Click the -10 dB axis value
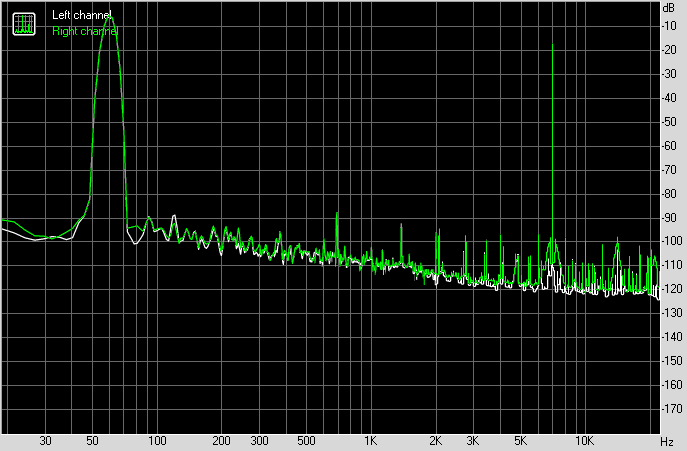687x451 pixels. pyautogui.click(x=669, y=26)
